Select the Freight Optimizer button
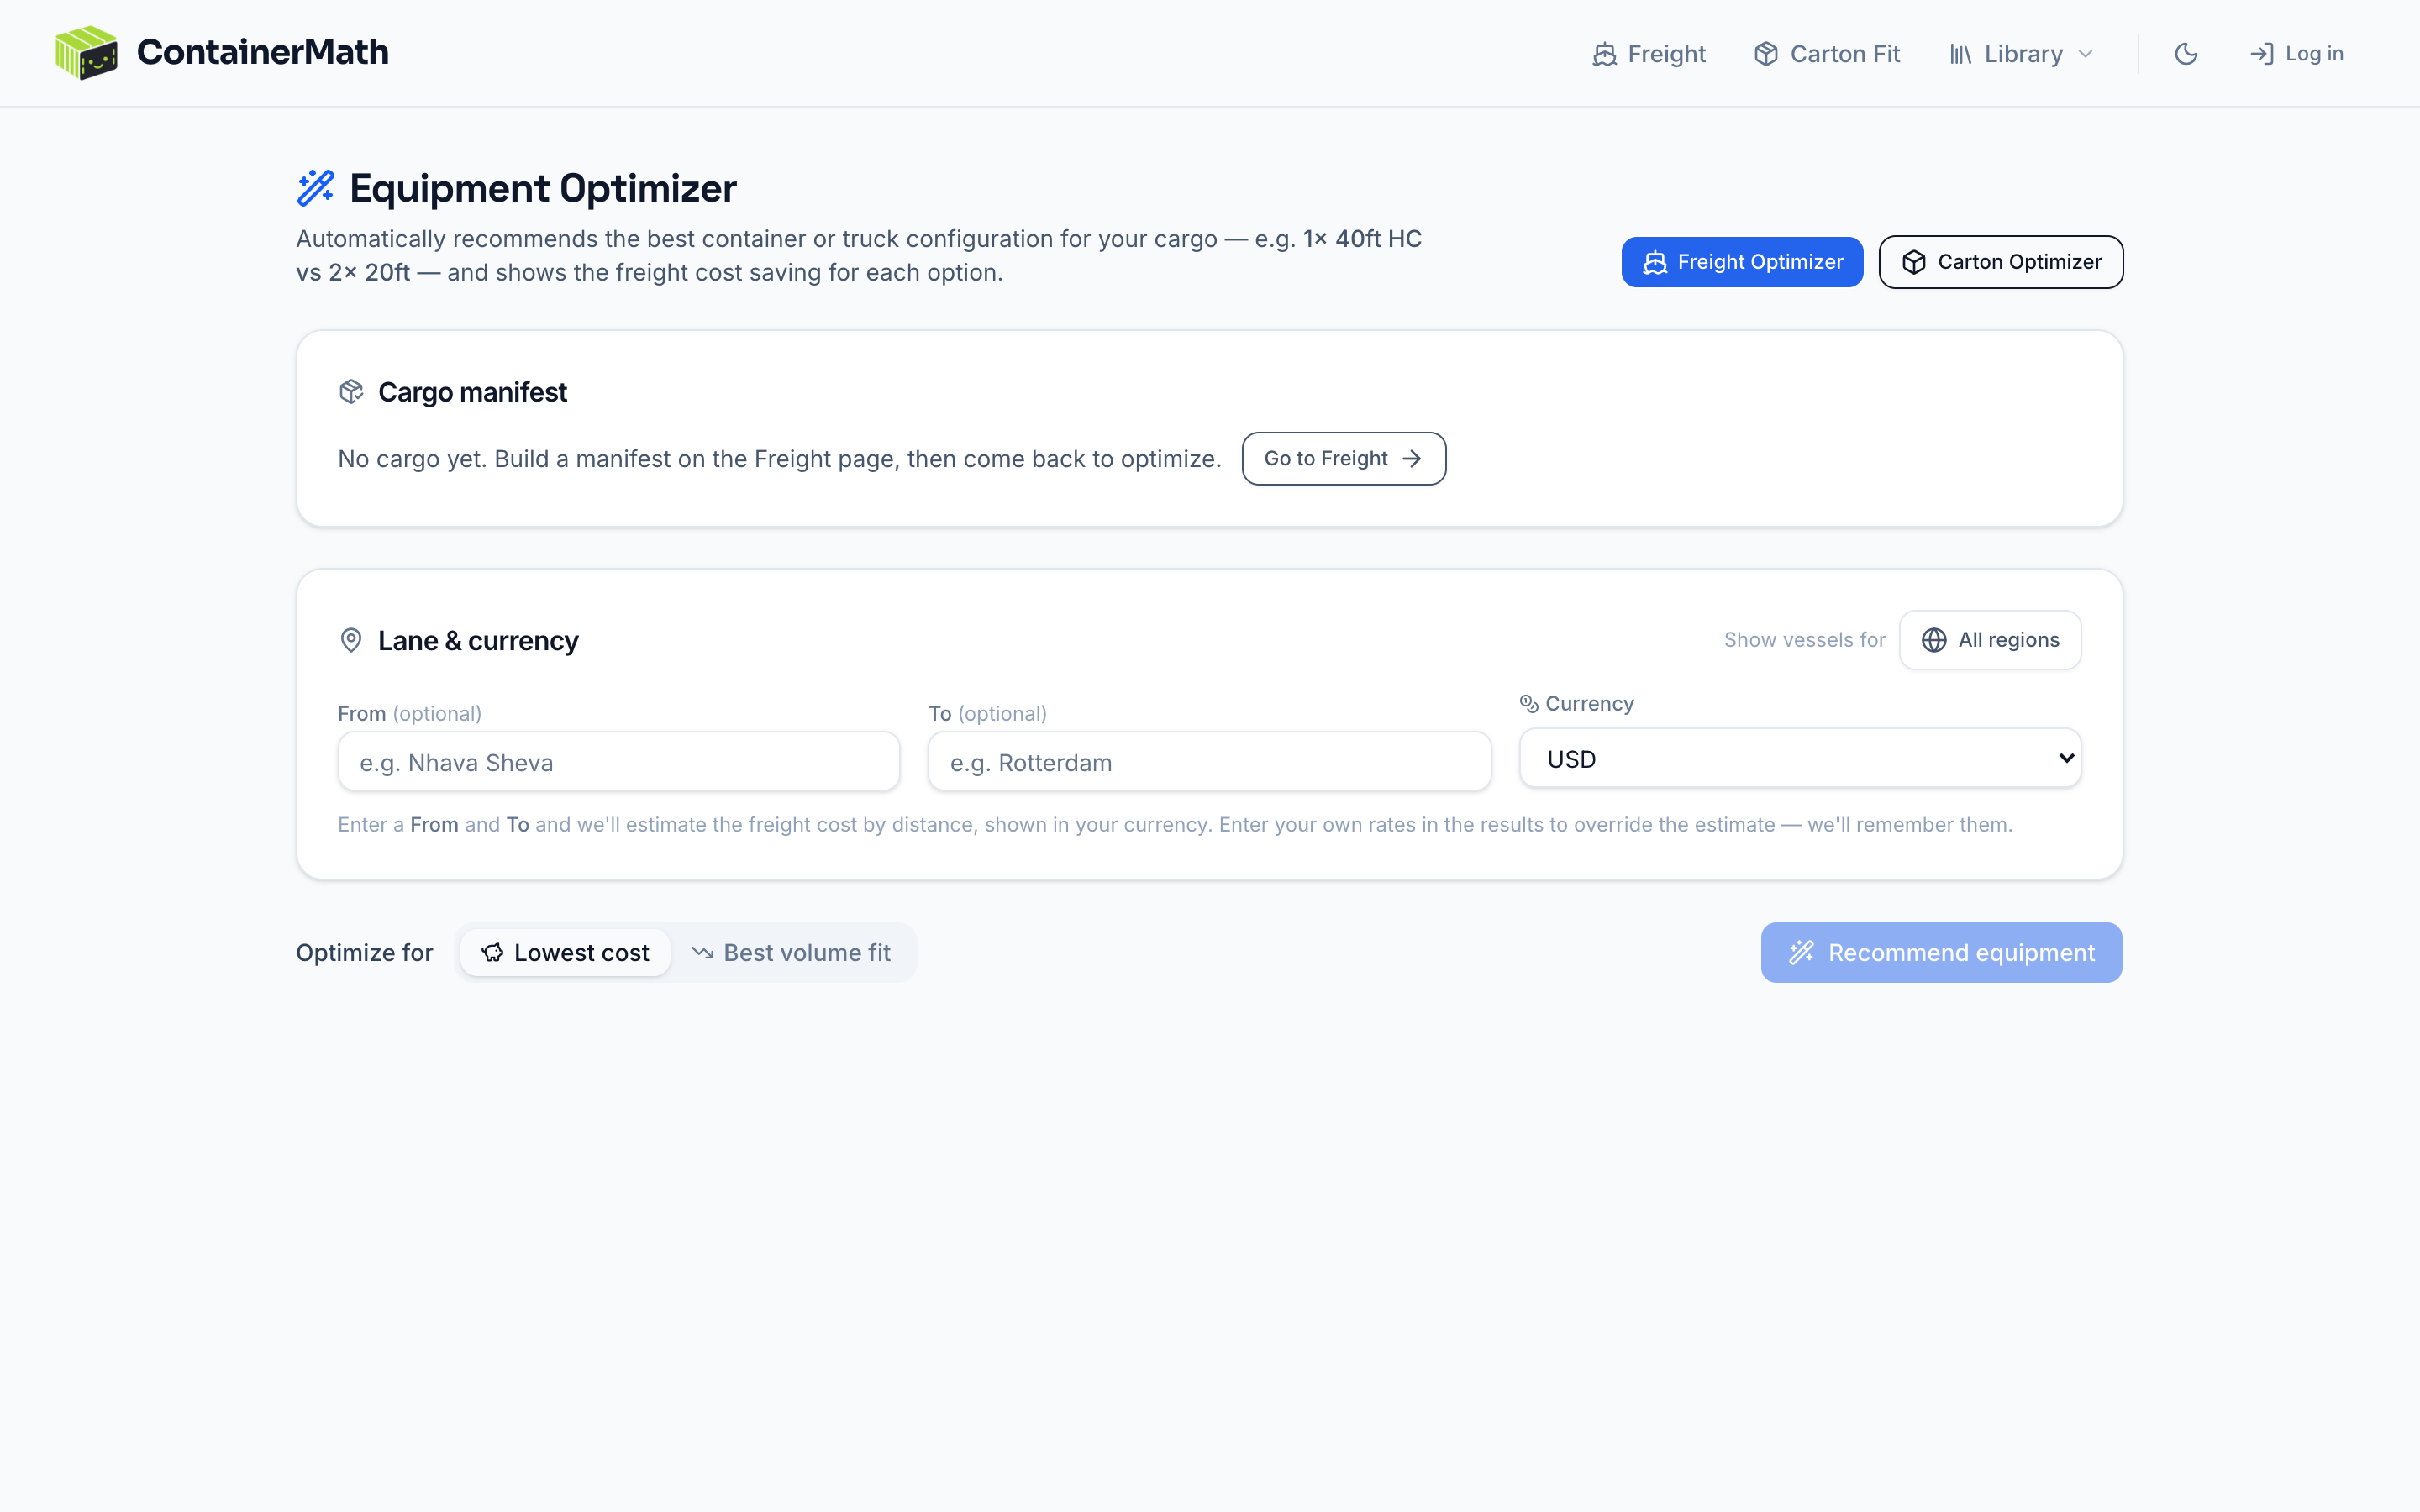Viewport: 2420px width, 1512px height. 1742,262
